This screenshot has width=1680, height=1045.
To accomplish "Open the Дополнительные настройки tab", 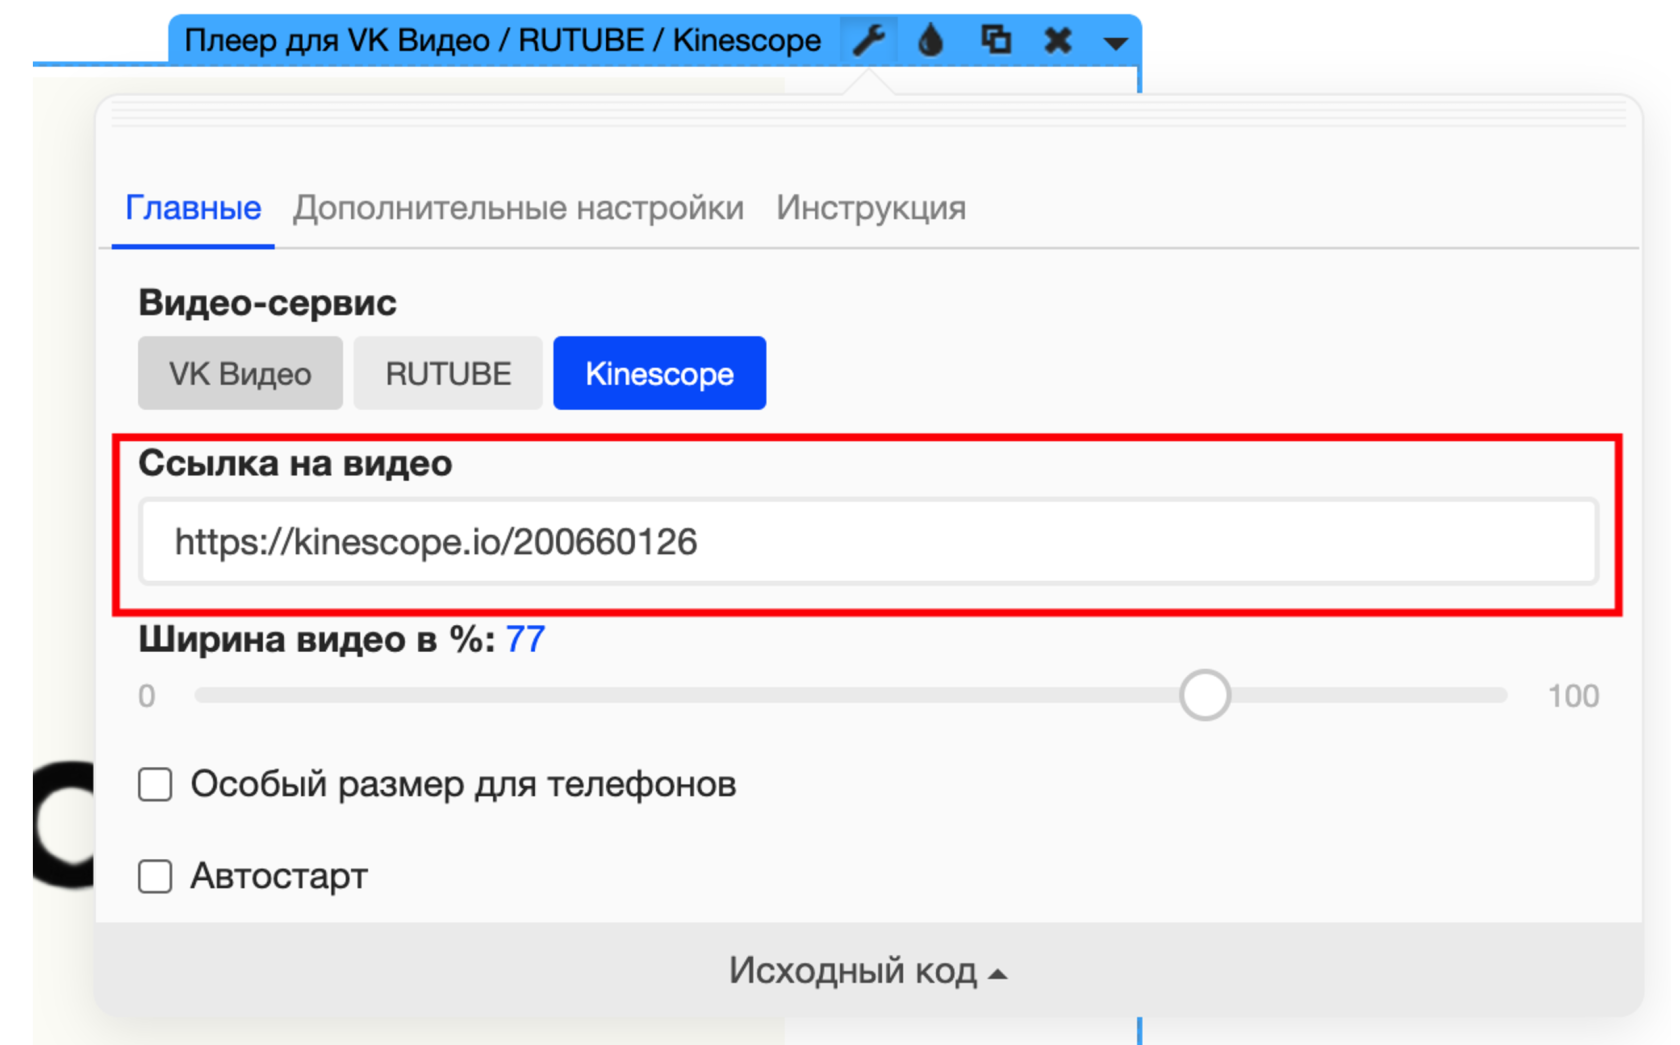I will tap(518, 208).
